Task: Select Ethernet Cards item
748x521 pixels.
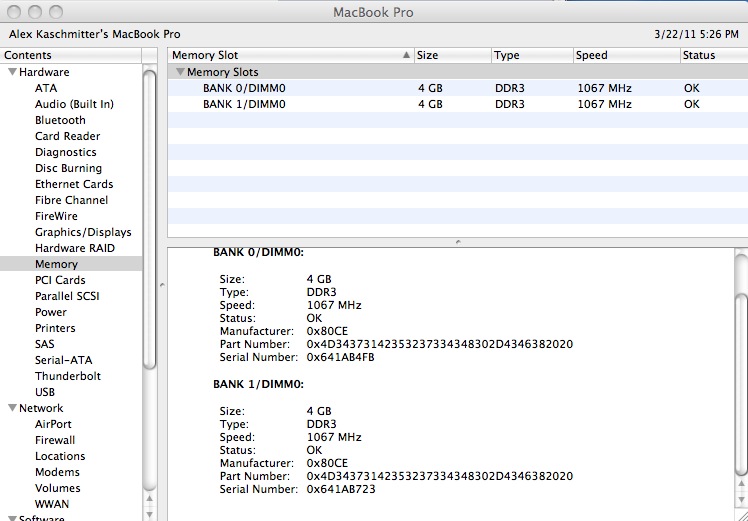Action: pos(74,184)
